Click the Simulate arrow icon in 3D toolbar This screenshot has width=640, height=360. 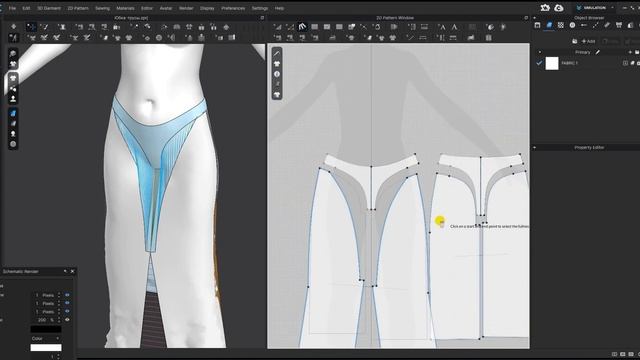[13, 27]
